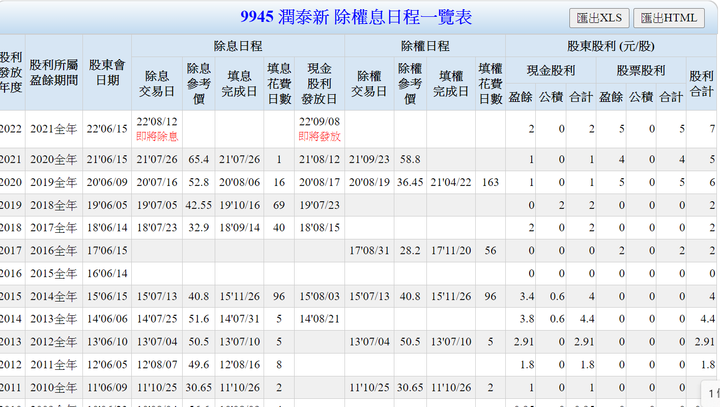This screenshot has width=720, height=407.
Task: Click the 22'09/08 payout date cell
Action: tap(319, 122)
